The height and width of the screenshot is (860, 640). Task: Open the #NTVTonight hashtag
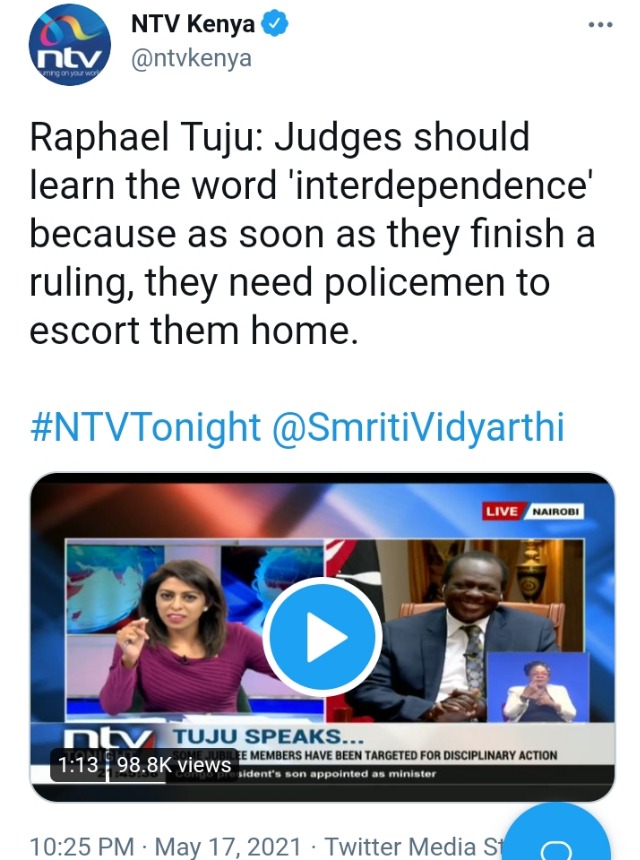(145, 427)
